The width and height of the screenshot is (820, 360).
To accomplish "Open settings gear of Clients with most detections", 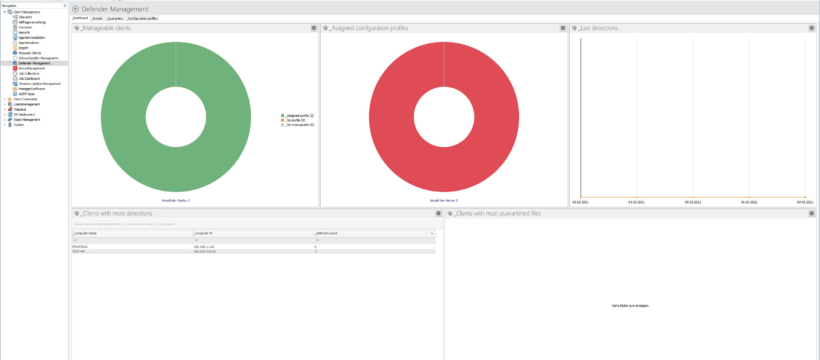I will pos(438,213).
